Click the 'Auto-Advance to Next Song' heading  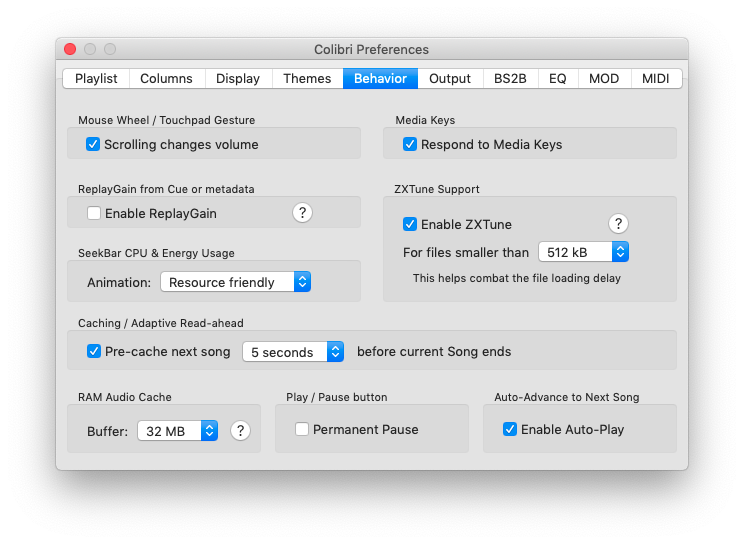pos(567,397)
